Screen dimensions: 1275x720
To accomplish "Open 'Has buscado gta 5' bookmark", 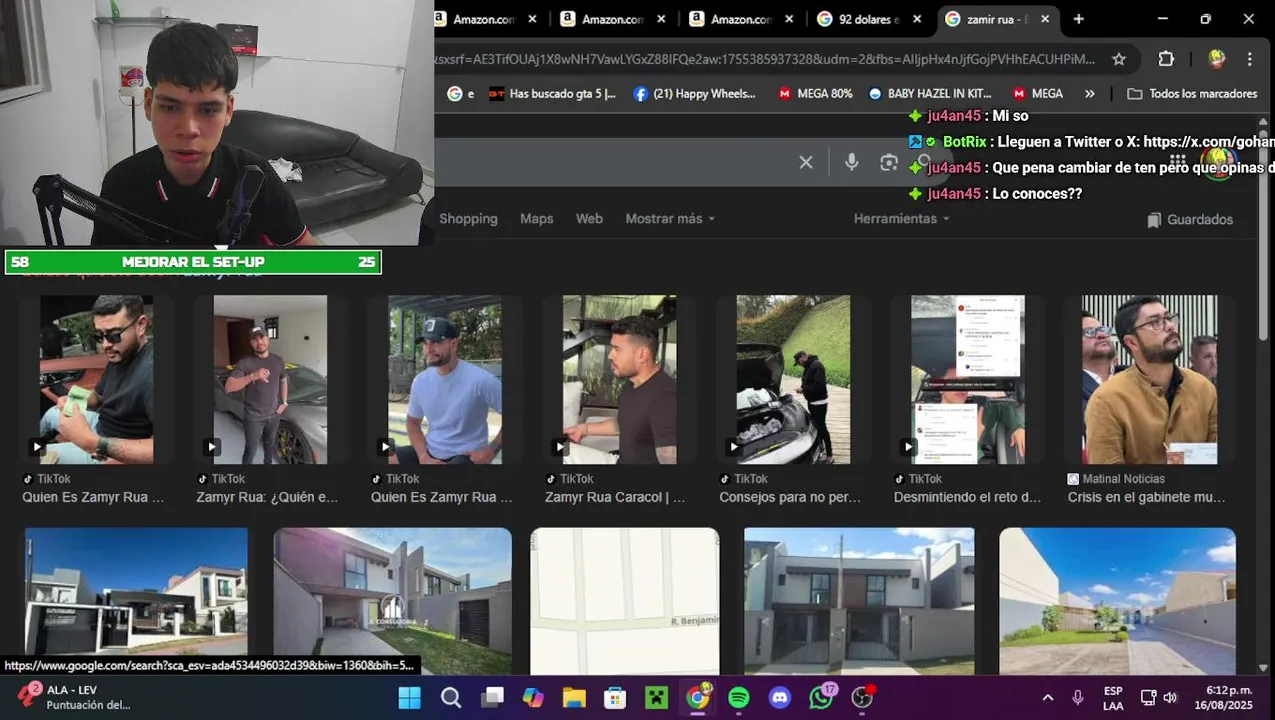I will click(x=552, y=93).
